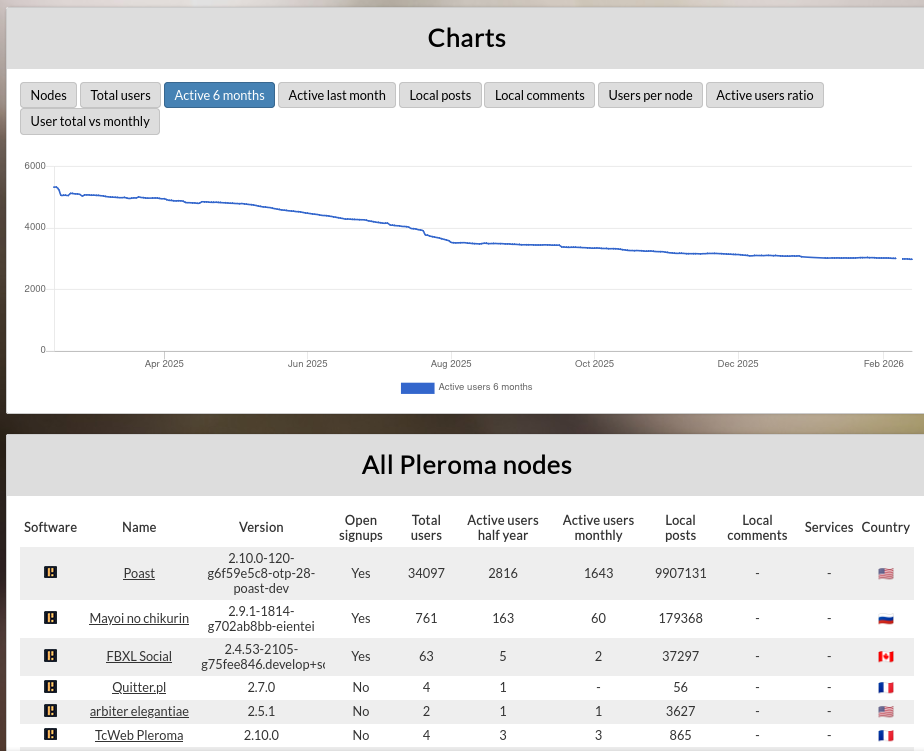Click the Pleroma icon beside Mayoi no chikurin

(50, 618)
